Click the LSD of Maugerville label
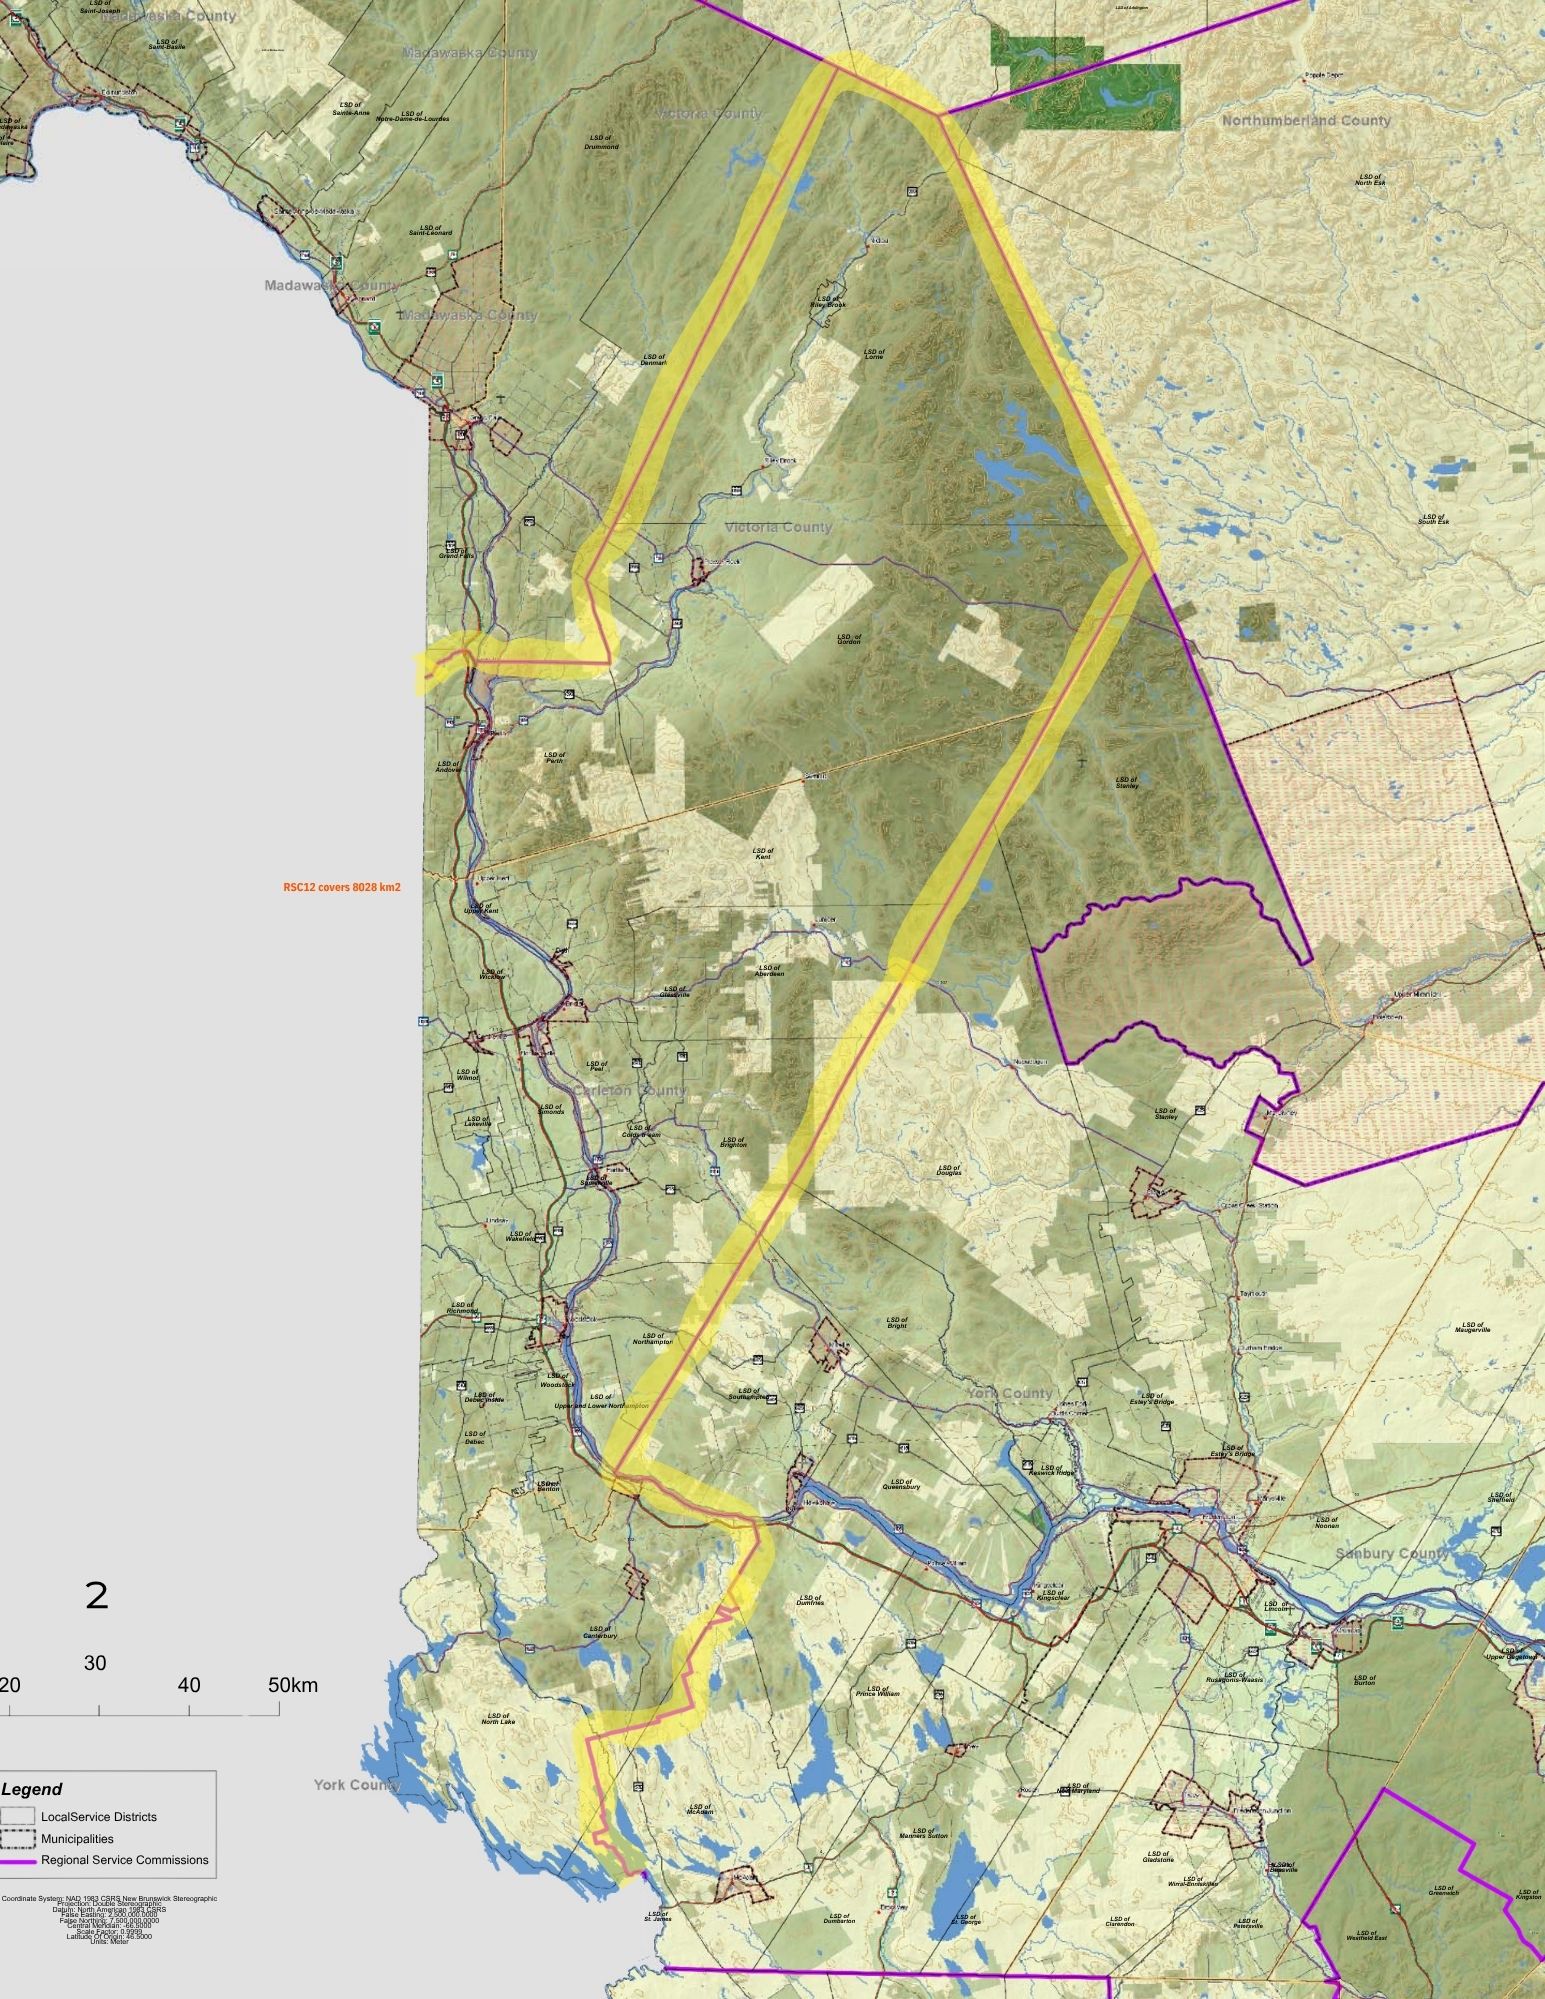The image size is (1545, 1999). tap(1472, 1326)
